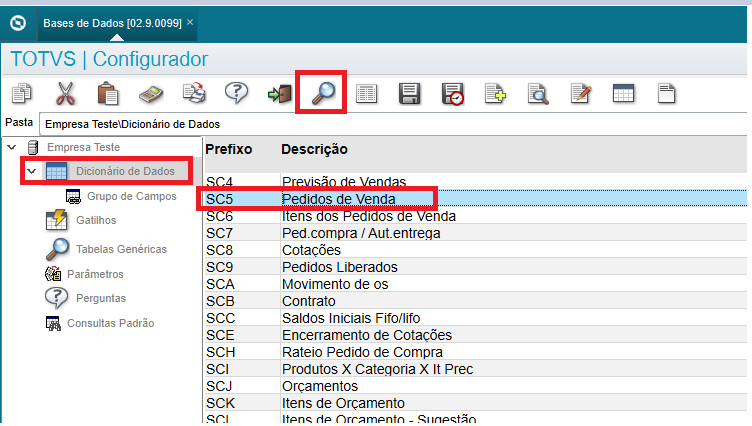The height and width of the screenshot is (426, 752).
Task: Collapse the Empresa Teste tree node
Action: [12, 147]
